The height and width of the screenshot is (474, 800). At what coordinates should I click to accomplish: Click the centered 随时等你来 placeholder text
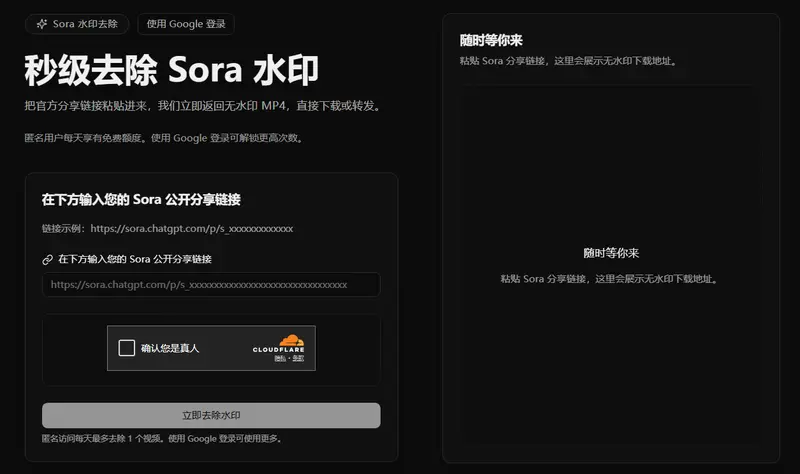611,253
